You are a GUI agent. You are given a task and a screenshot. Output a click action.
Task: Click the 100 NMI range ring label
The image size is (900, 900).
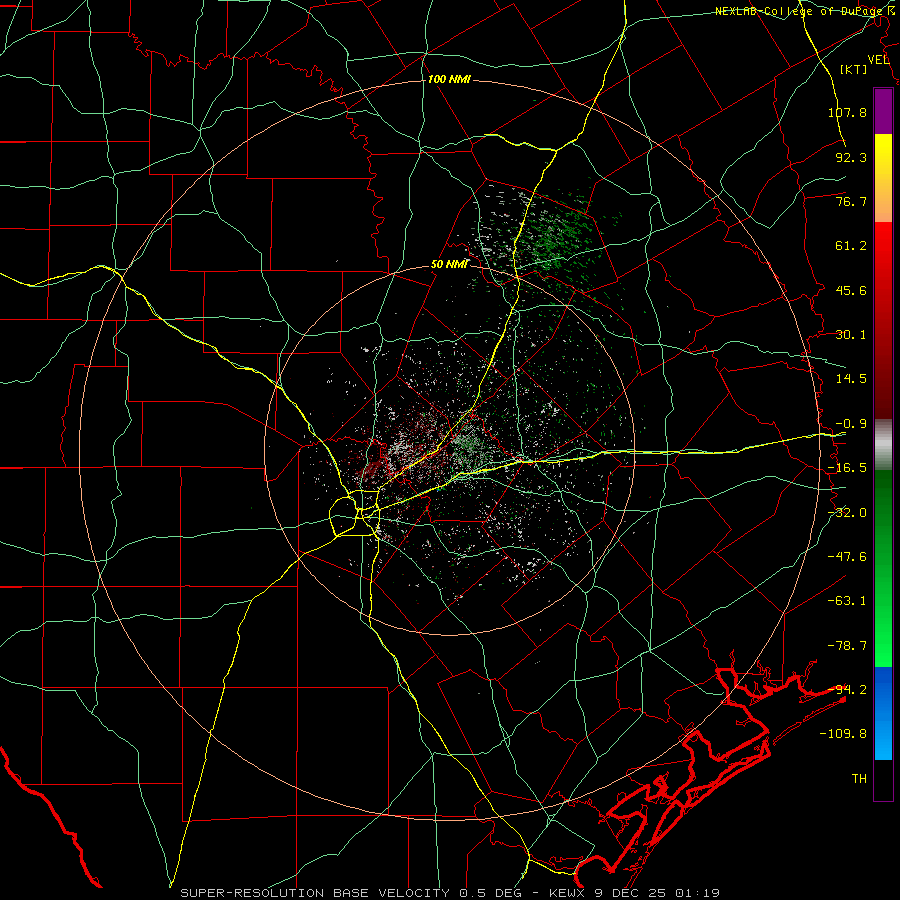pyautogui.click(x=449, y=79)
